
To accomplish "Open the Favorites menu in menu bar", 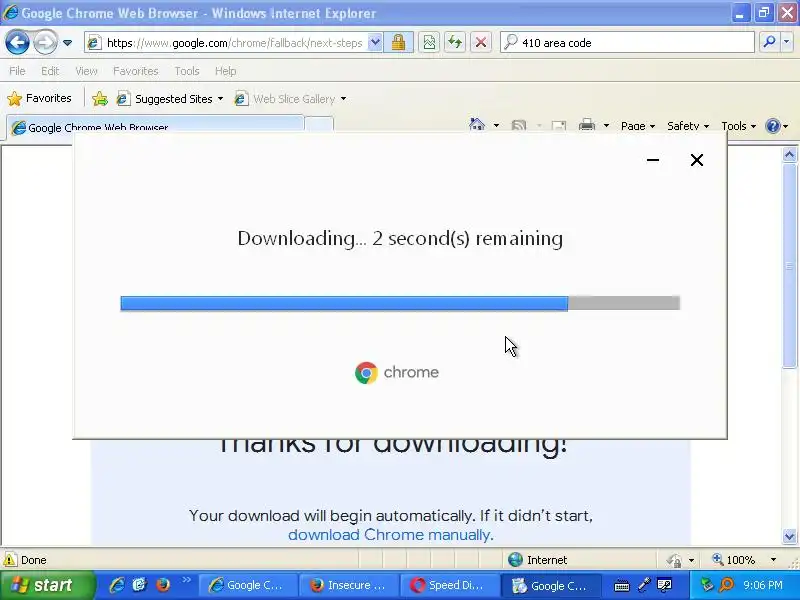I will click(x=136, y=71).
